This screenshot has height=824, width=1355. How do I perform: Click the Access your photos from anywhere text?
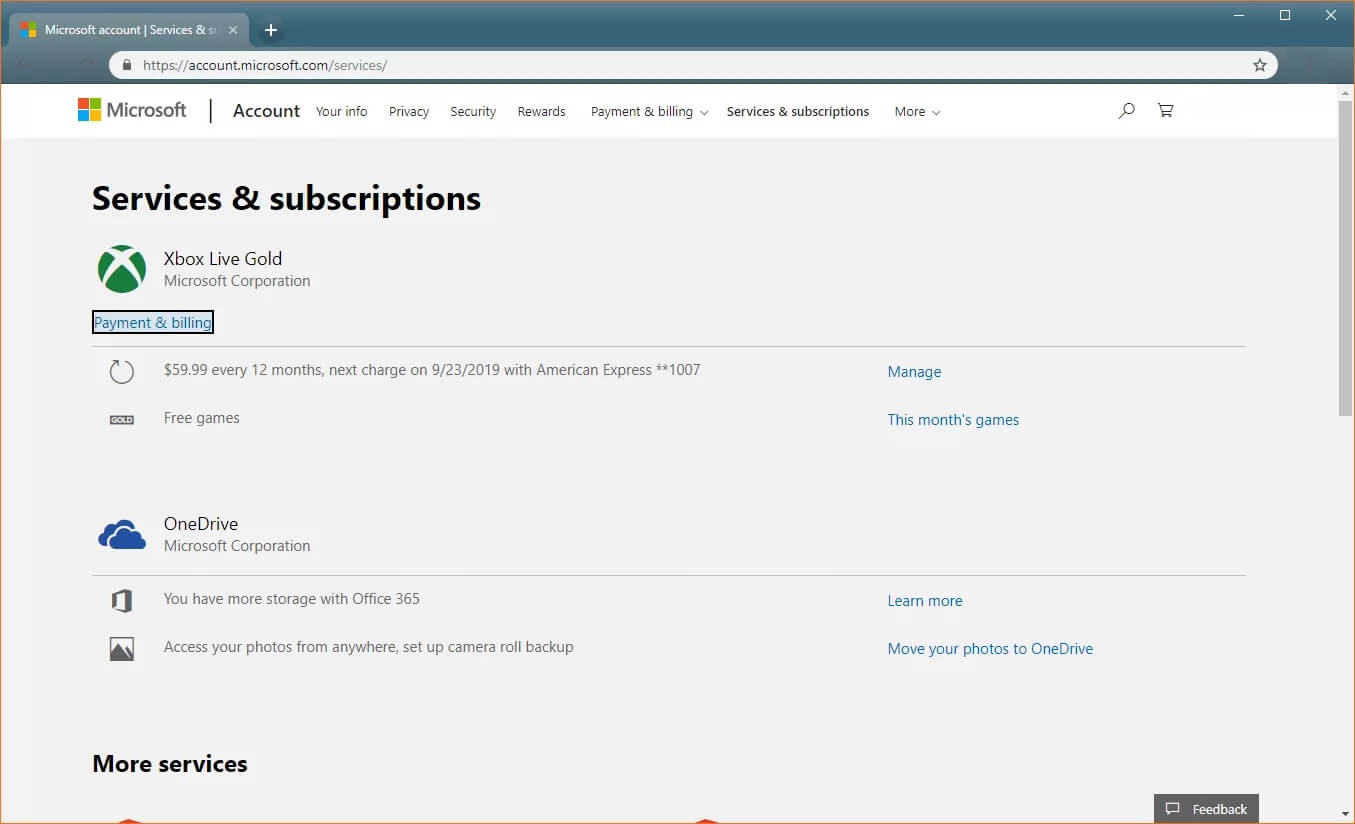point(369,647)
